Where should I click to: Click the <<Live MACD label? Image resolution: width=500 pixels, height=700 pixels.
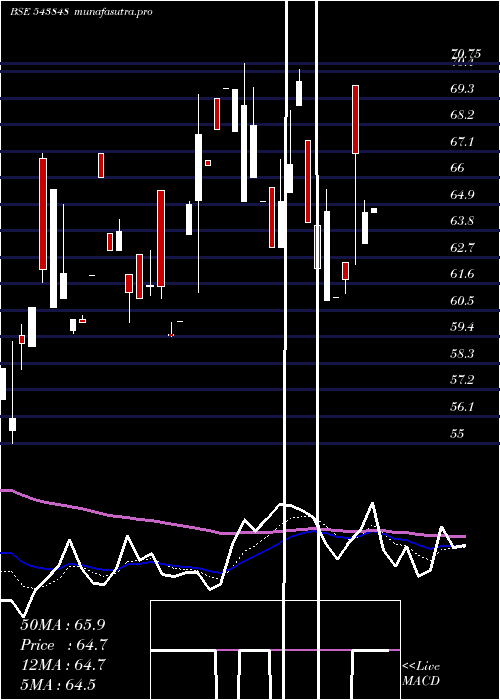(x=421, y=673)
